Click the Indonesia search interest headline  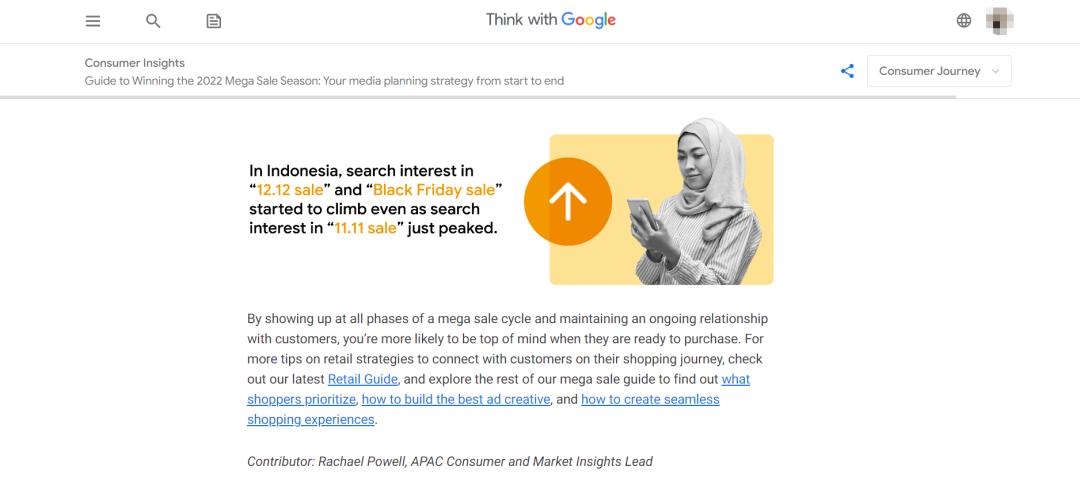click(375, 200)
